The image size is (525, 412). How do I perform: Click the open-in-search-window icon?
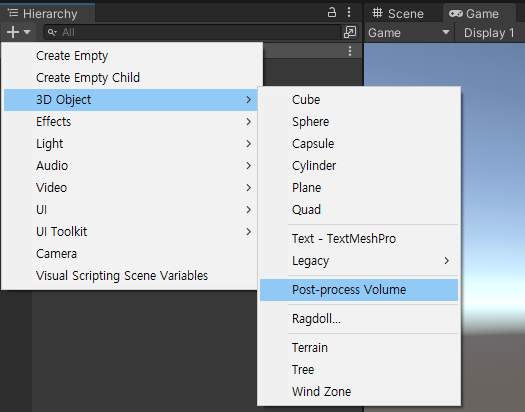click(350, 32)
